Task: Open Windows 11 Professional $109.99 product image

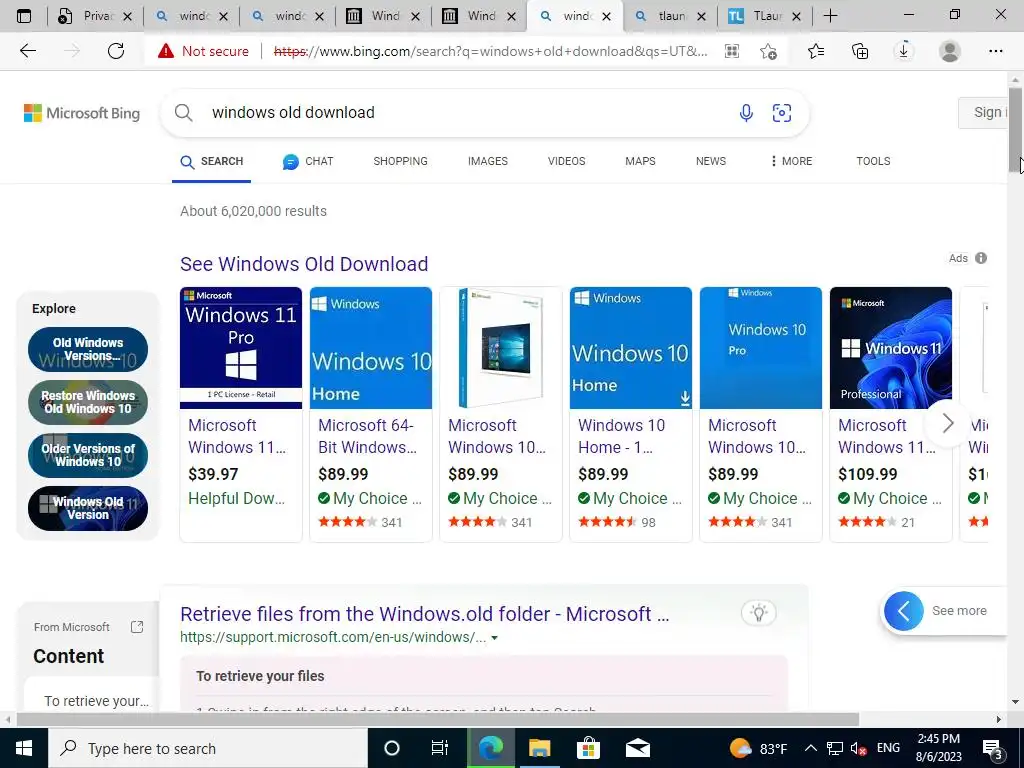Action: pos(891,348)
